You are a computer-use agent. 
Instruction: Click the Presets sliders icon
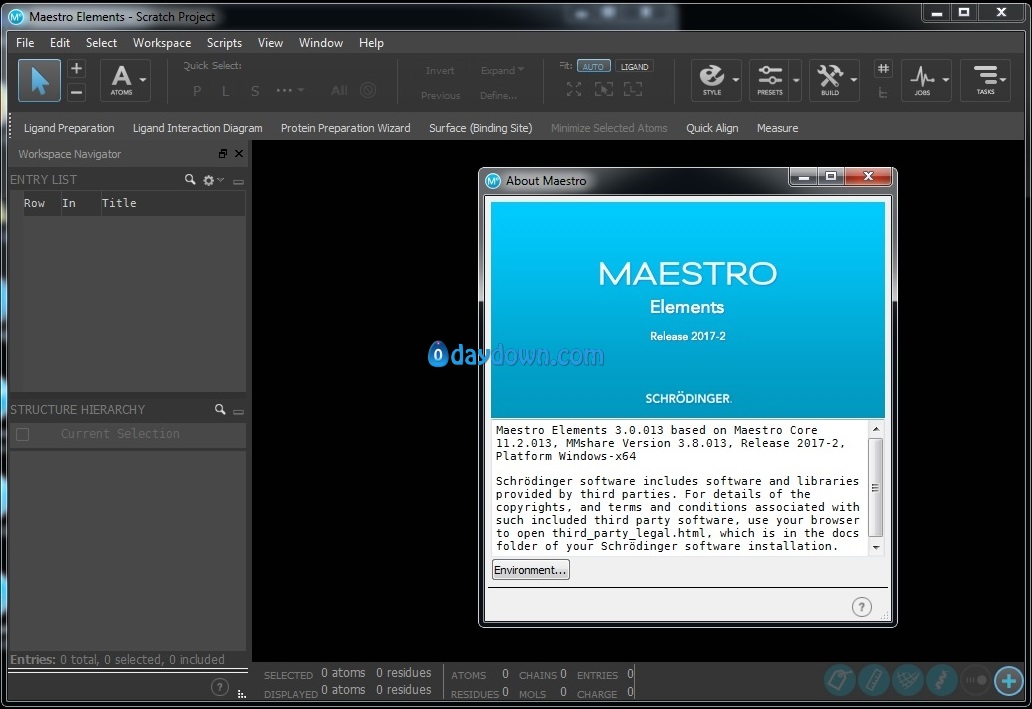(x=769, y=80)
